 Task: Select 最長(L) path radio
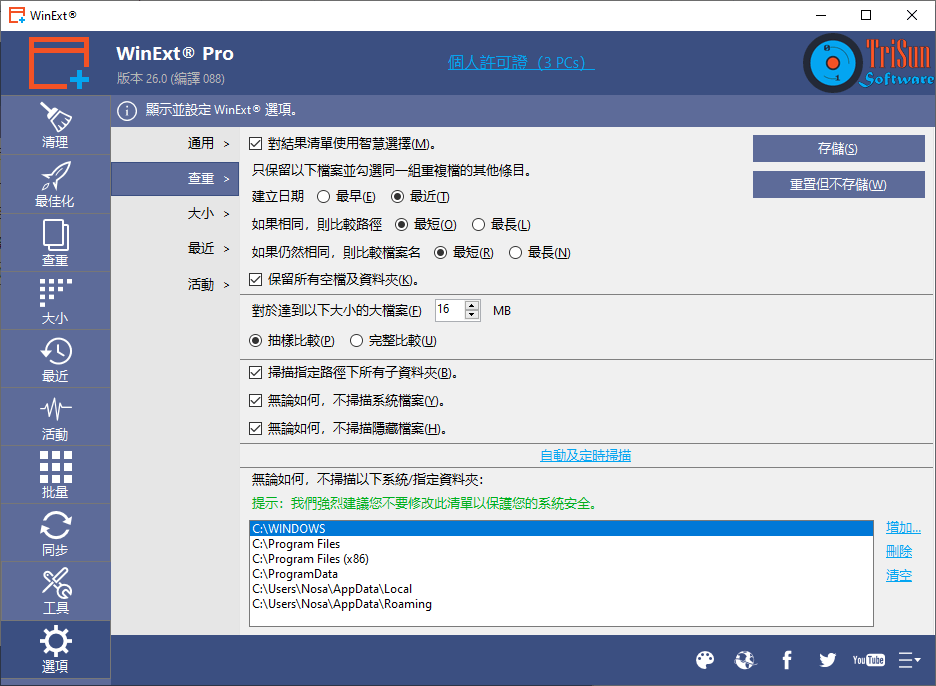point(478,224)
